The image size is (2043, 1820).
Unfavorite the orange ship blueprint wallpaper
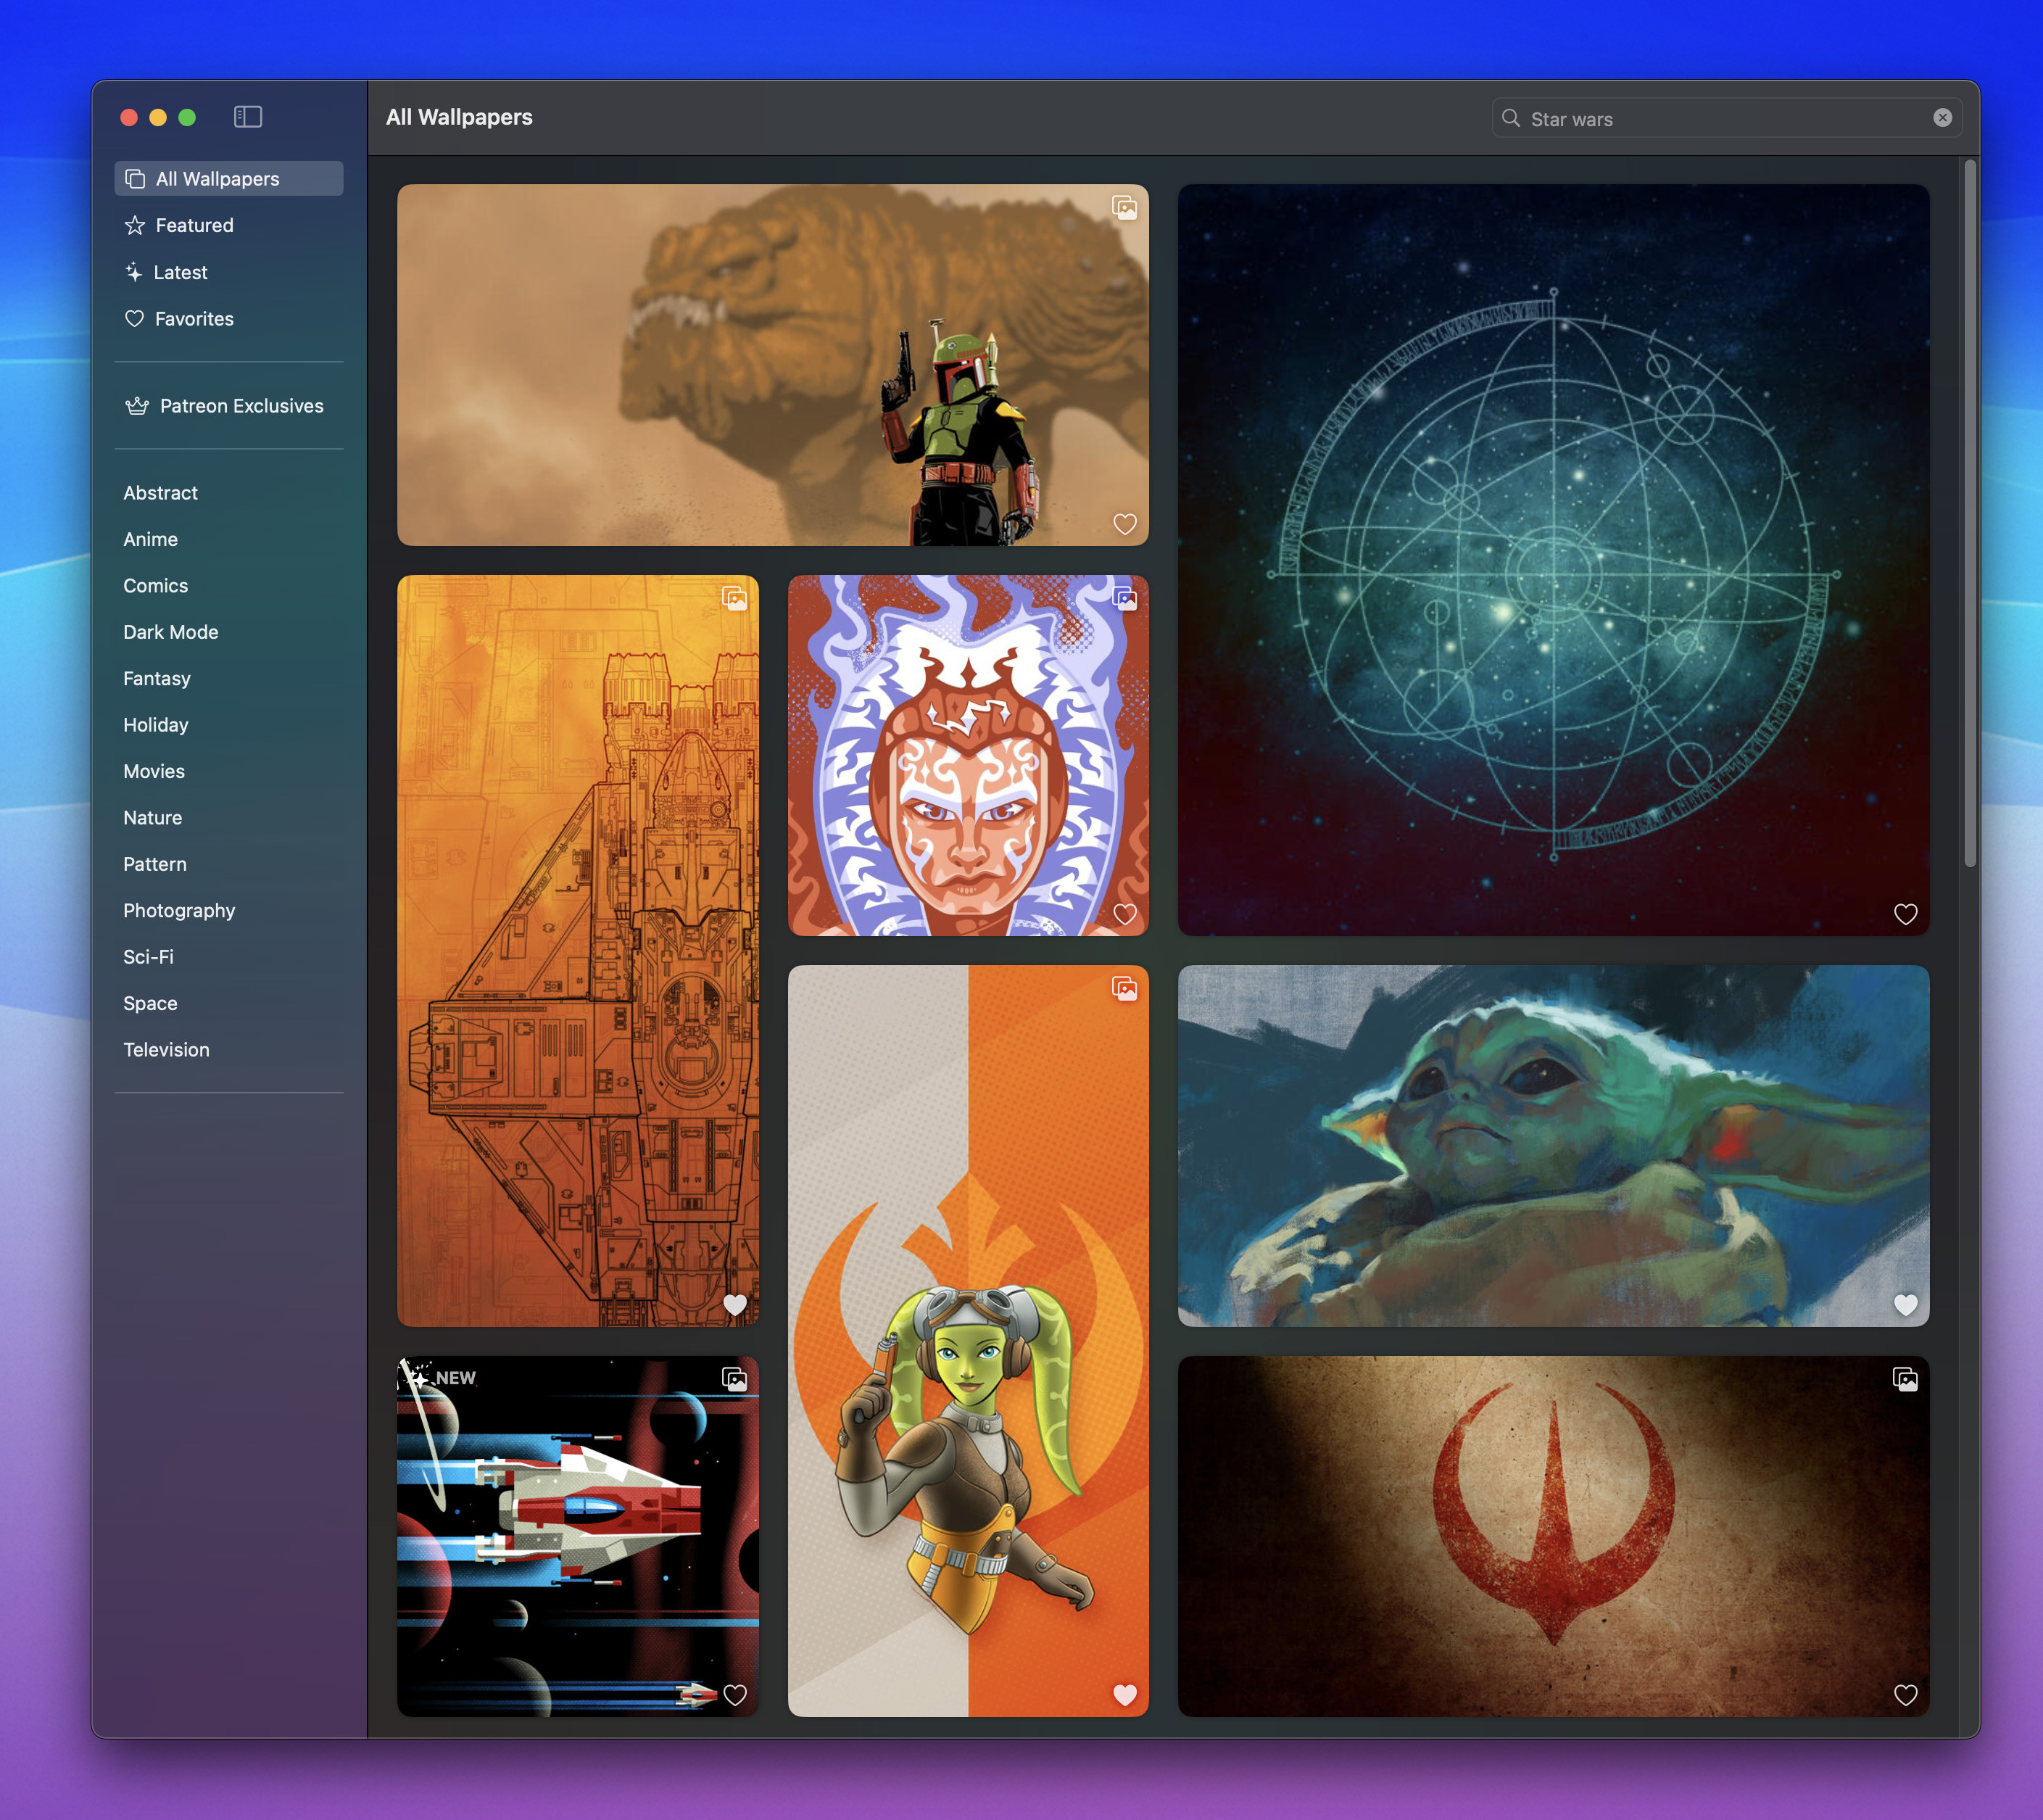[x=734, y=1305]
